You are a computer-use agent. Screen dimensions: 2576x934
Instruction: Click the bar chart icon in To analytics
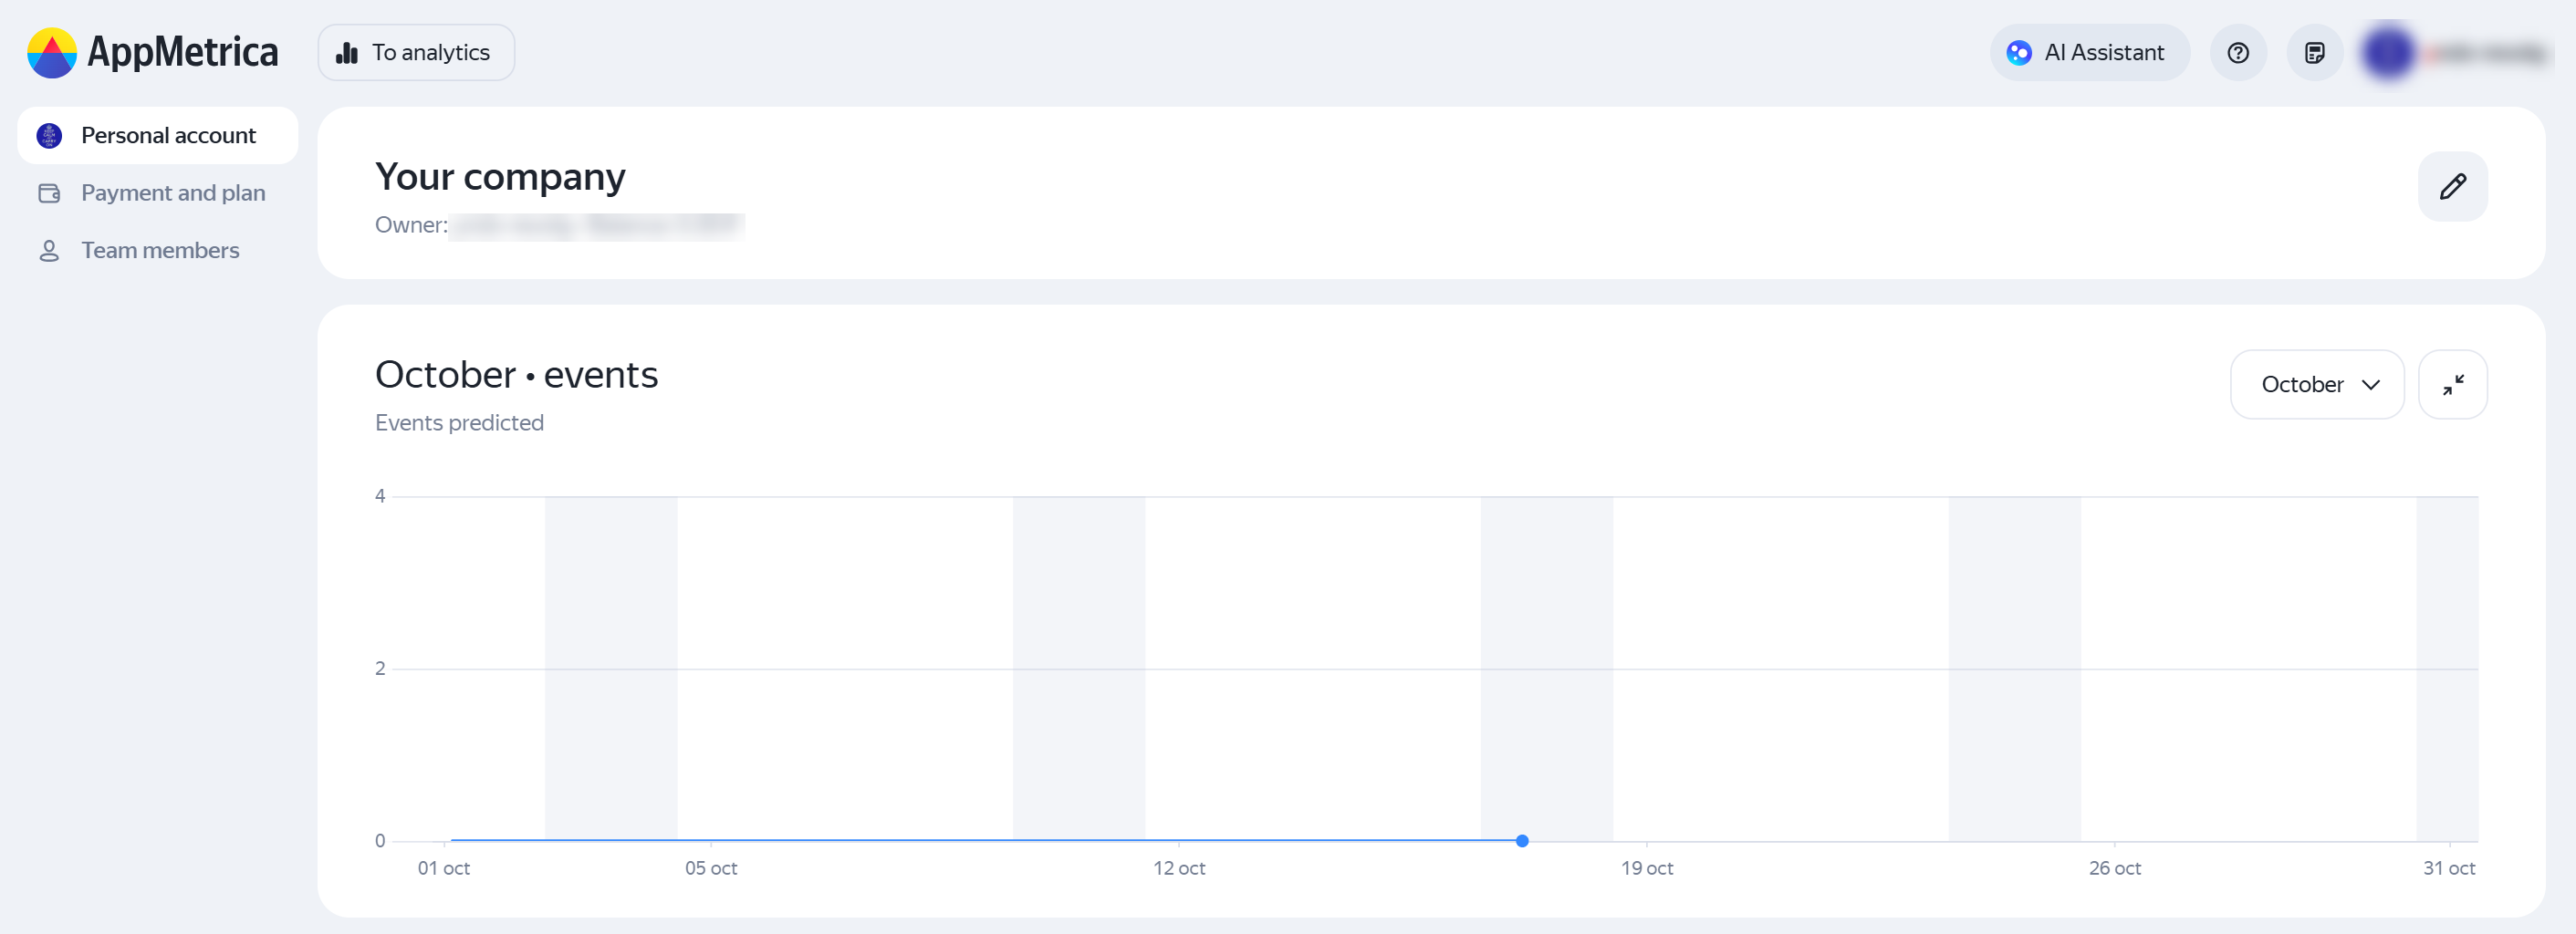[347, 53]
